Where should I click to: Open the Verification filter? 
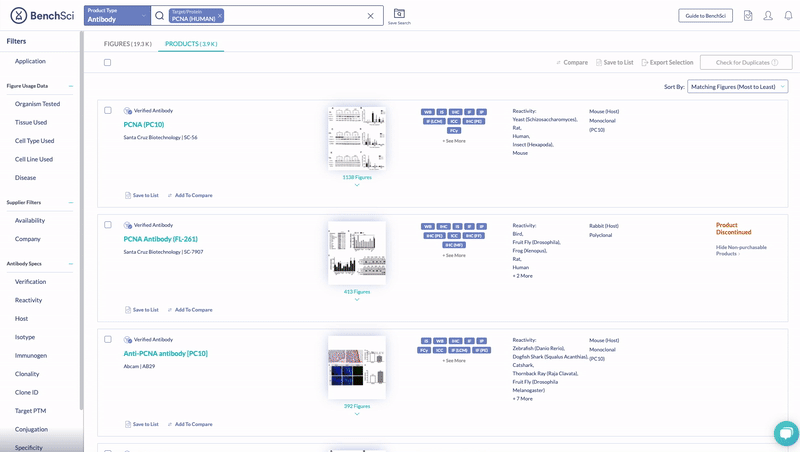[x=30, y=282]
